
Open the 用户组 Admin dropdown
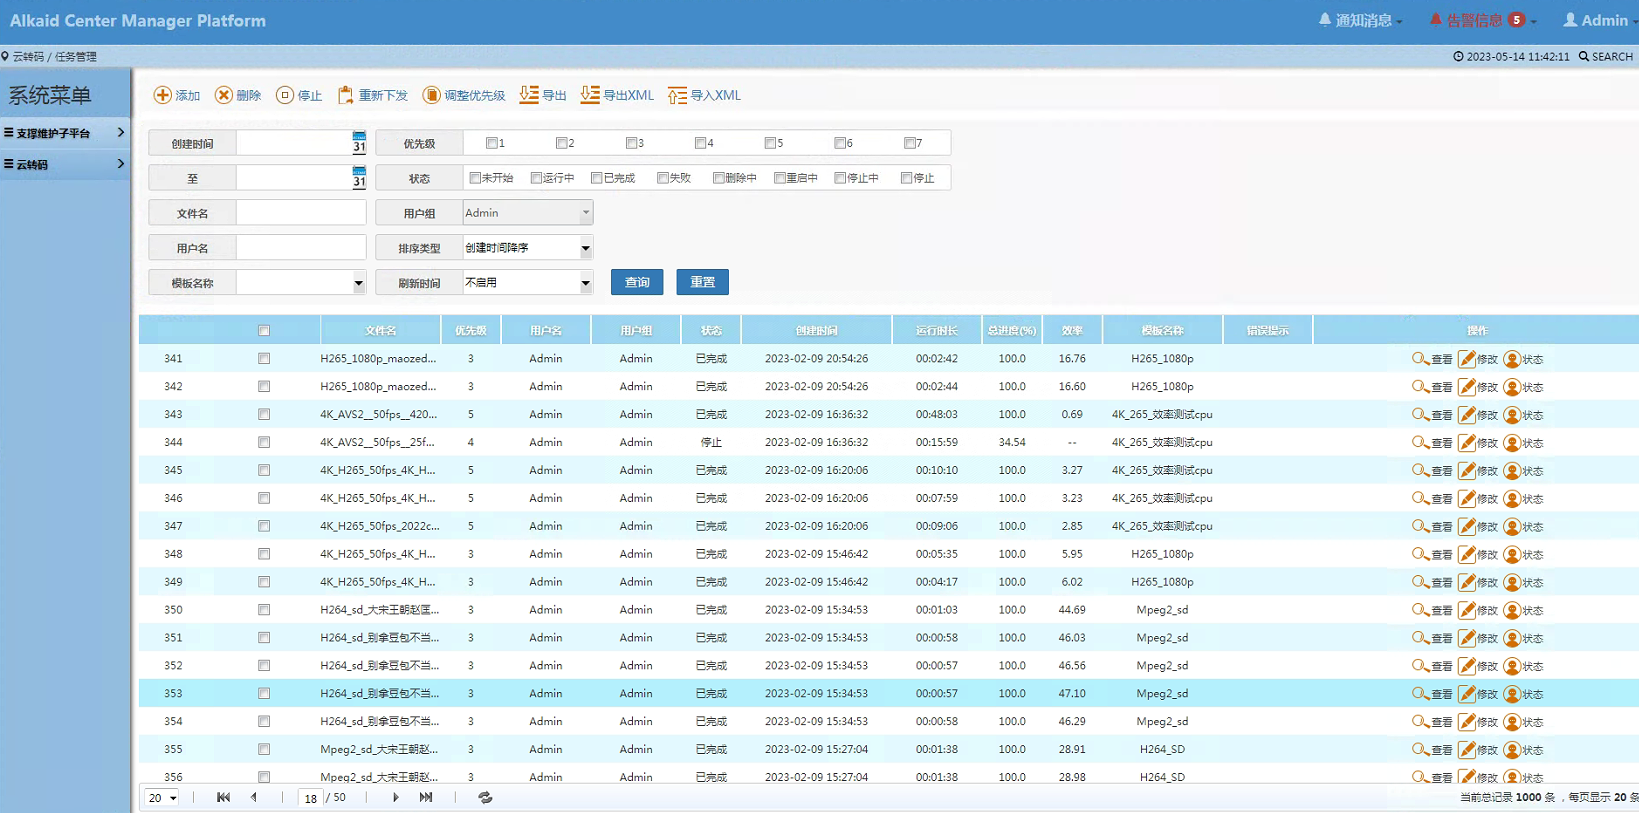click(528, 212)
